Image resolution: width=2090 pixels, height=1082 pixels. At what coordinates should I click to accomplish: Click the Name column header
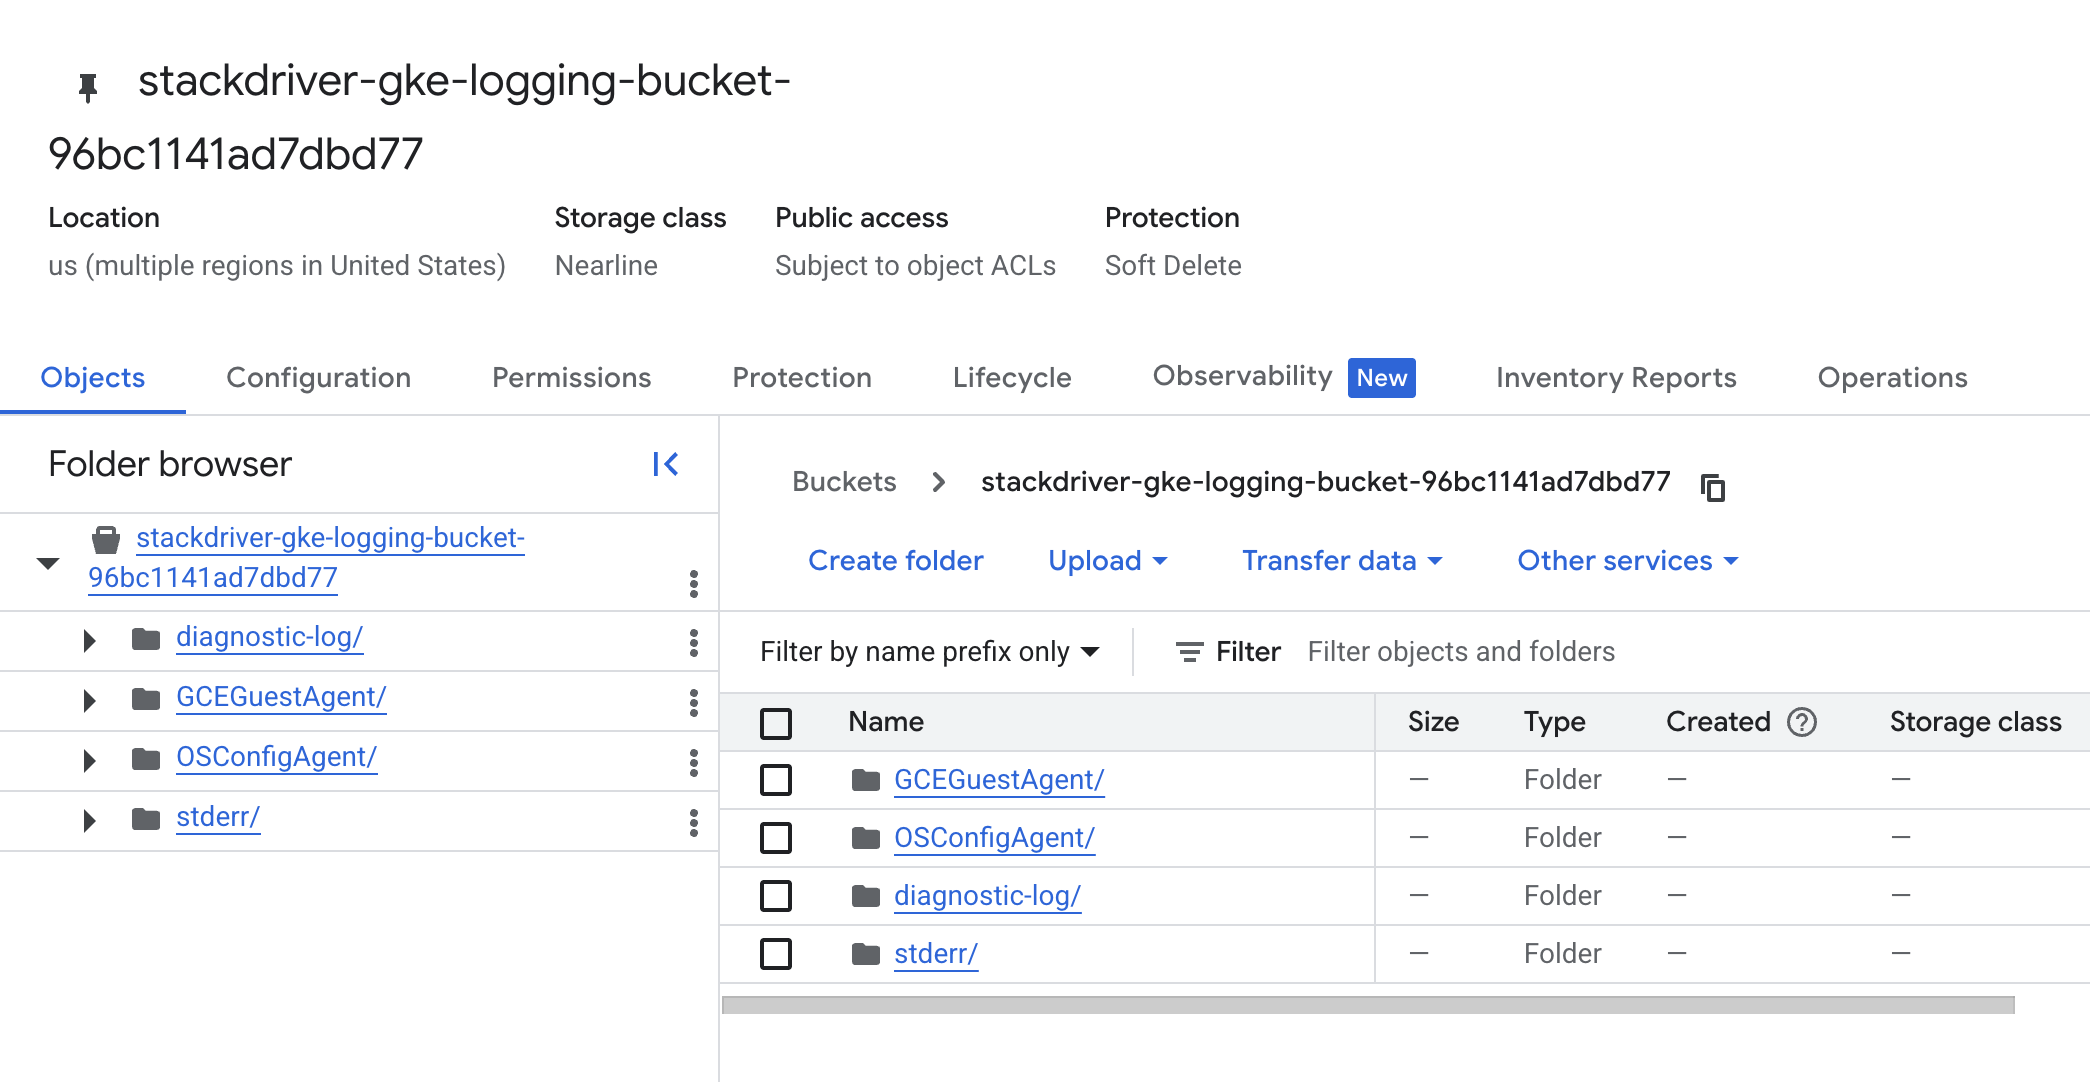coord(886,722)
